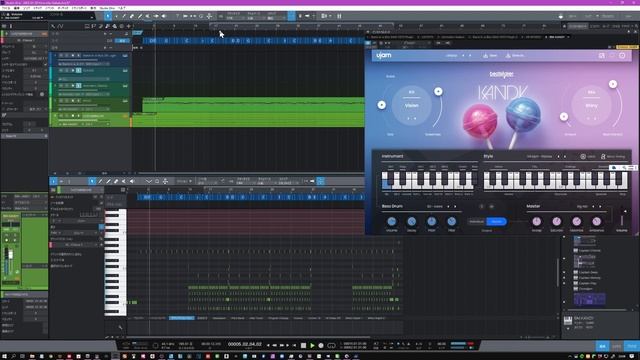Select next preset arrow in the ujam header
Viewport: 640px width, 360px height.
tap(470, 56)
